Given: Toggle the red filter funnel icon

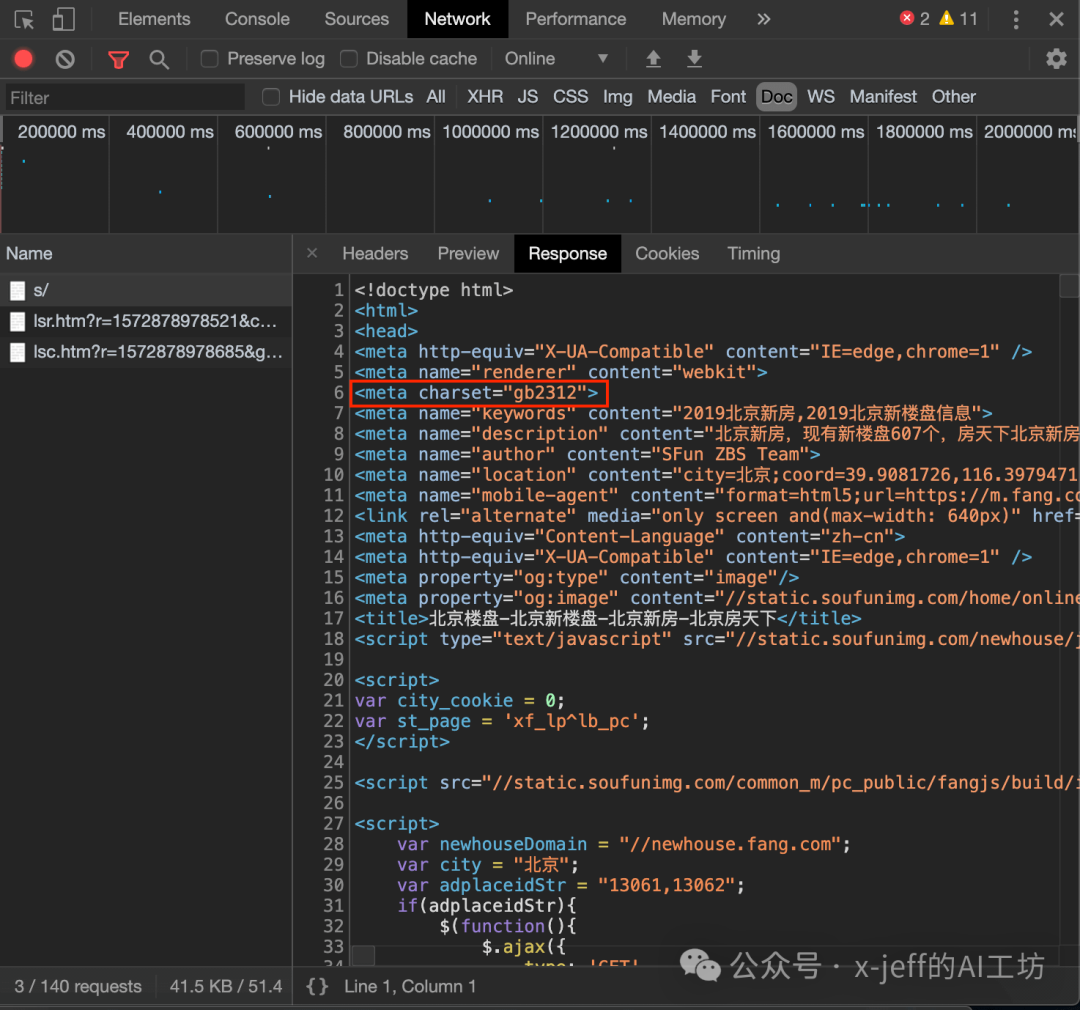Looking at the screenshot, I should pyautogui.click(x=118, y=60).
